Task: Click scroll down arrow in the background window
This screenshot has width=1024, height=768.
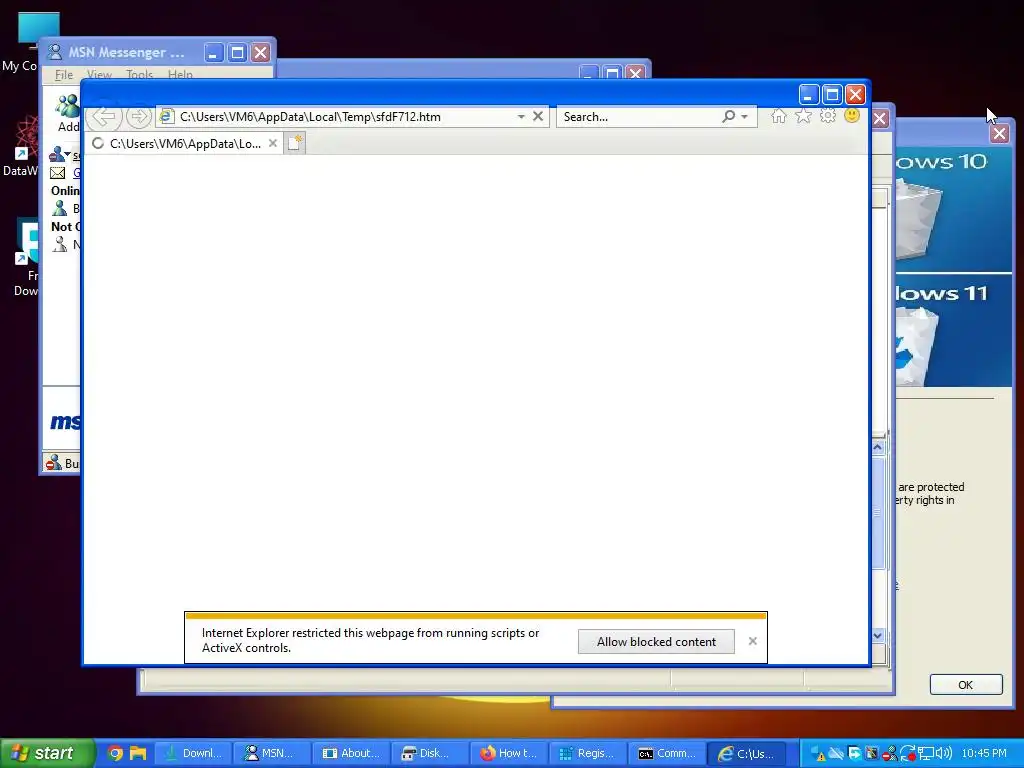Action: point(878,635)
